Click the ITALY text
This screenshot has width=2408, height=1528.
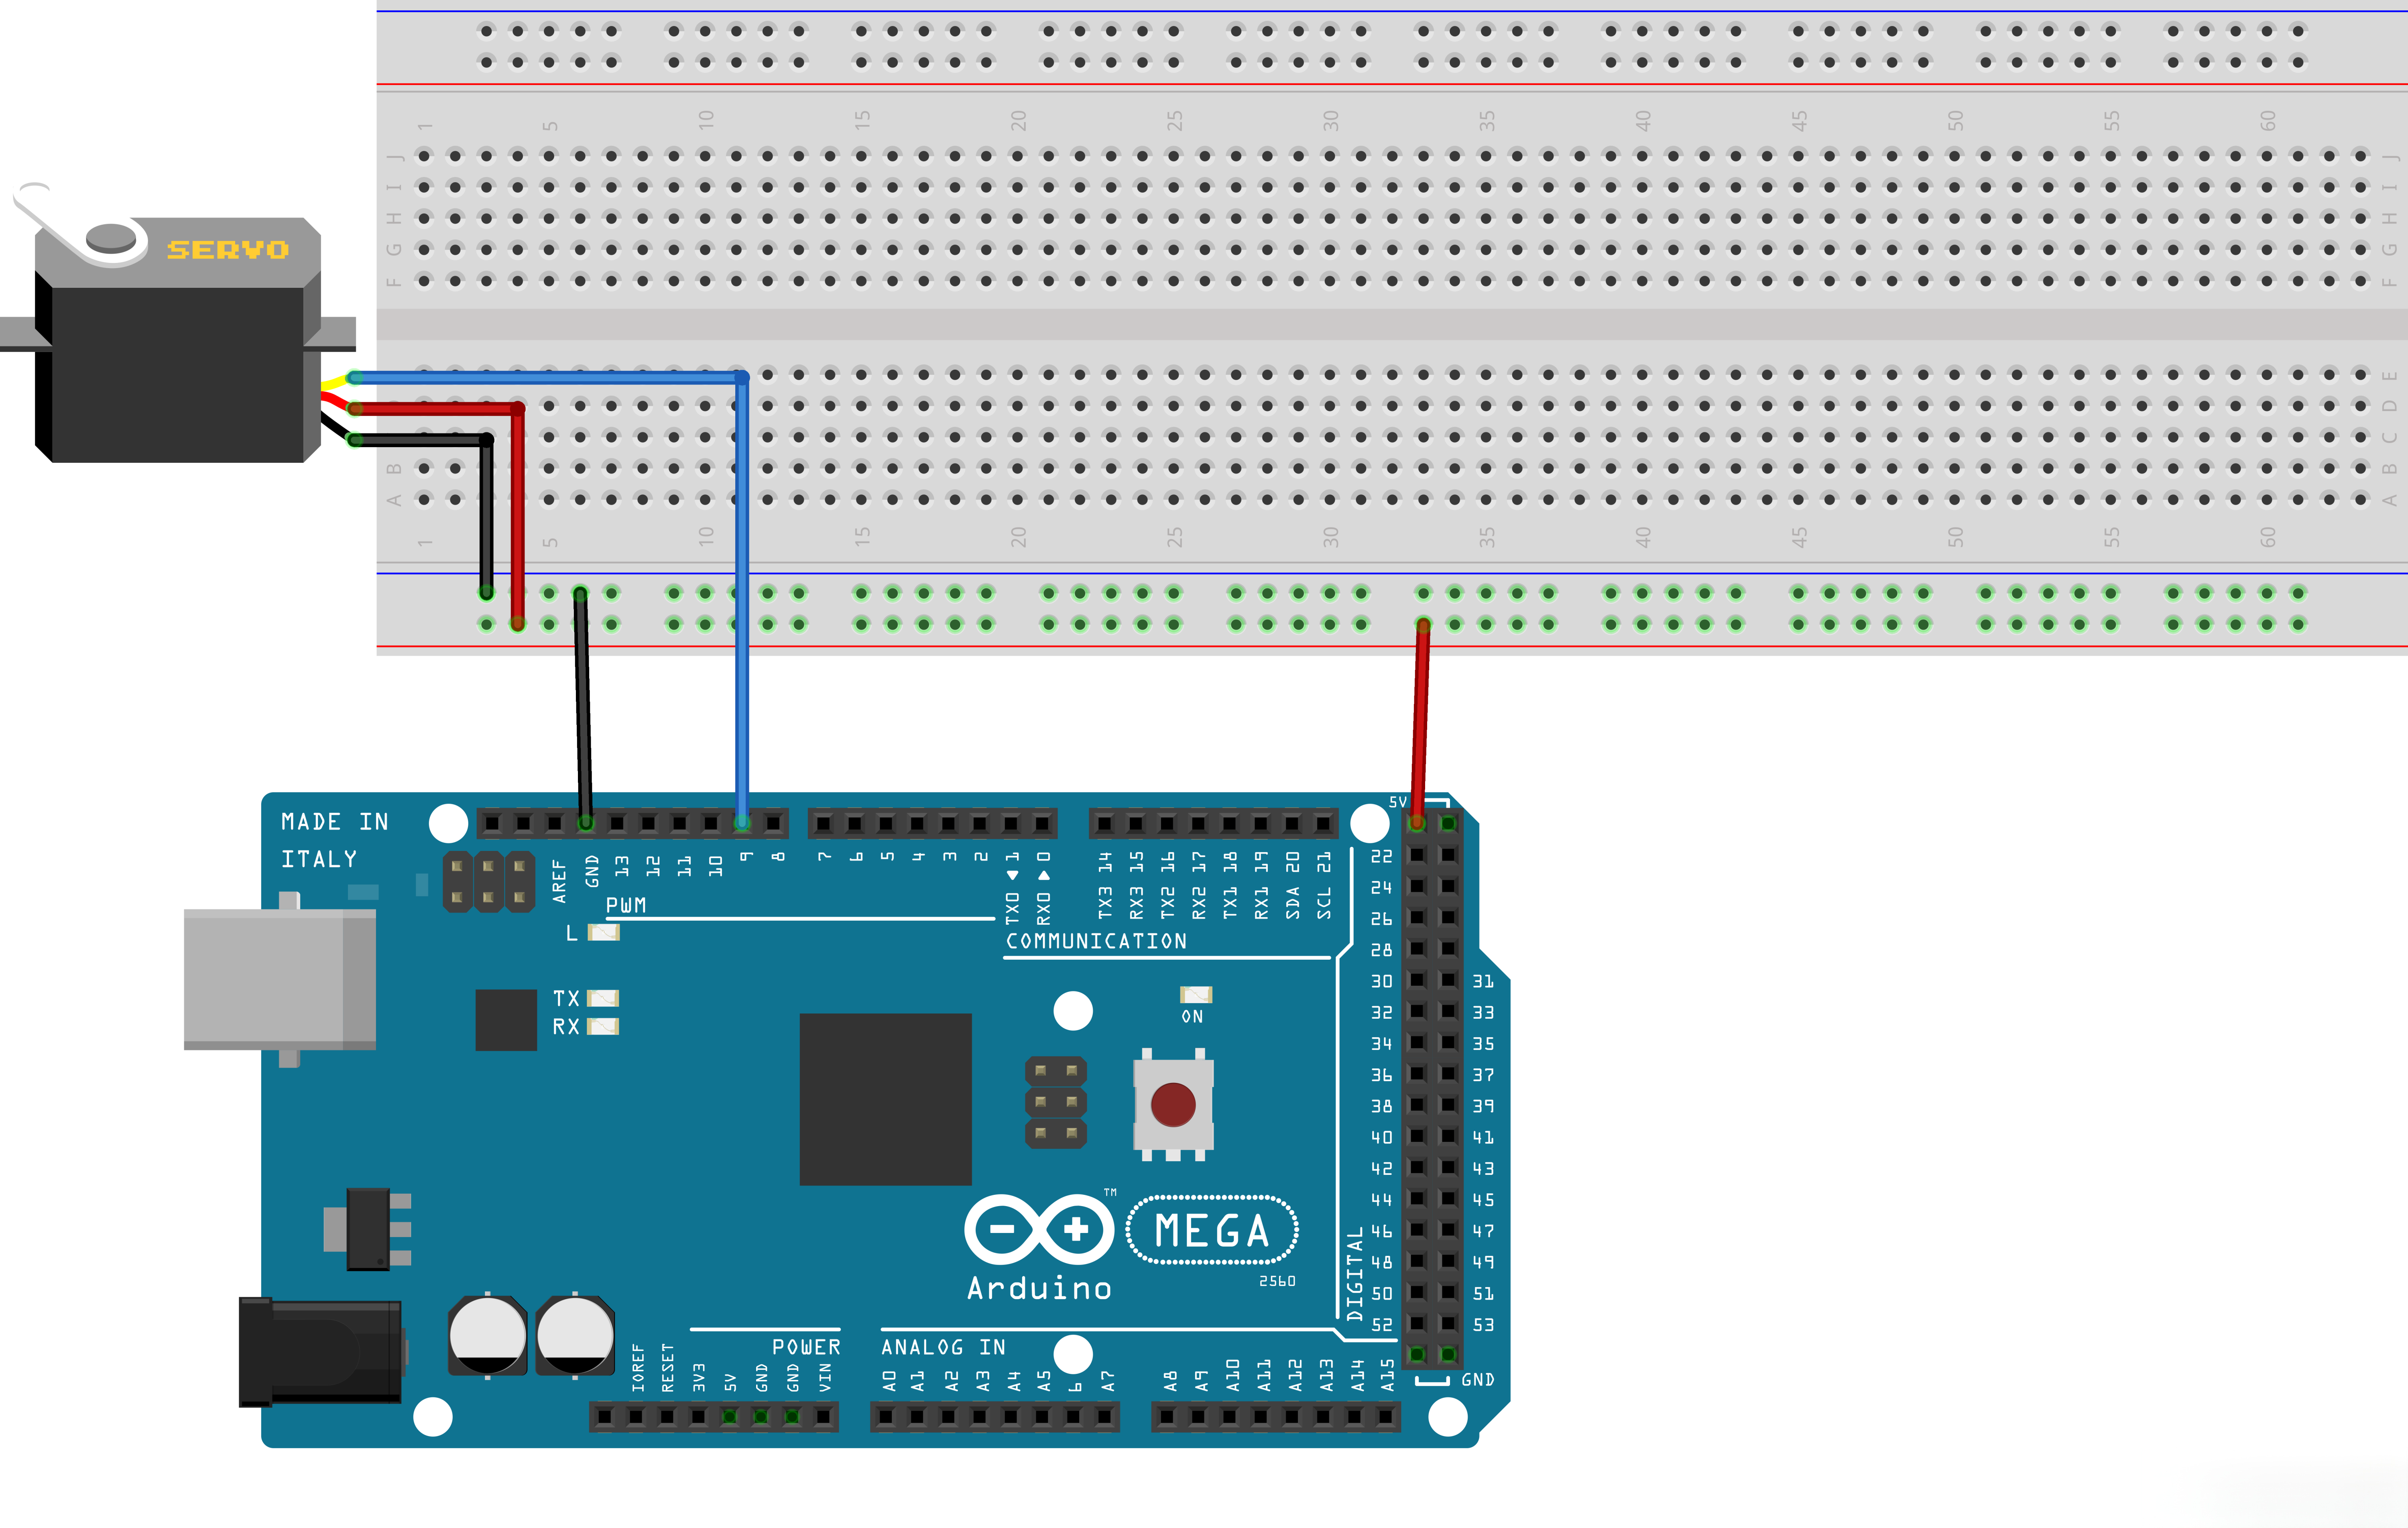coord(319,859)
